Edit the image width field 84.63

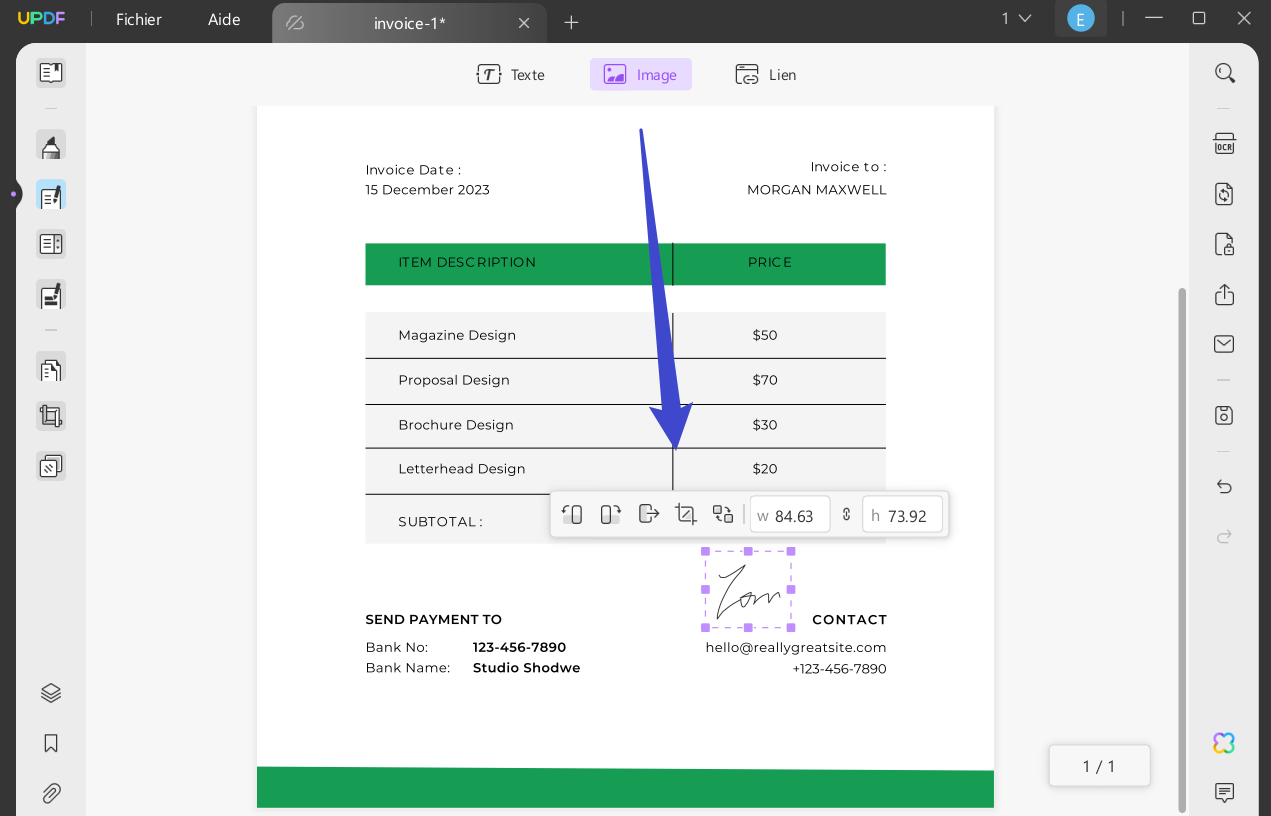tap(790, 516)
